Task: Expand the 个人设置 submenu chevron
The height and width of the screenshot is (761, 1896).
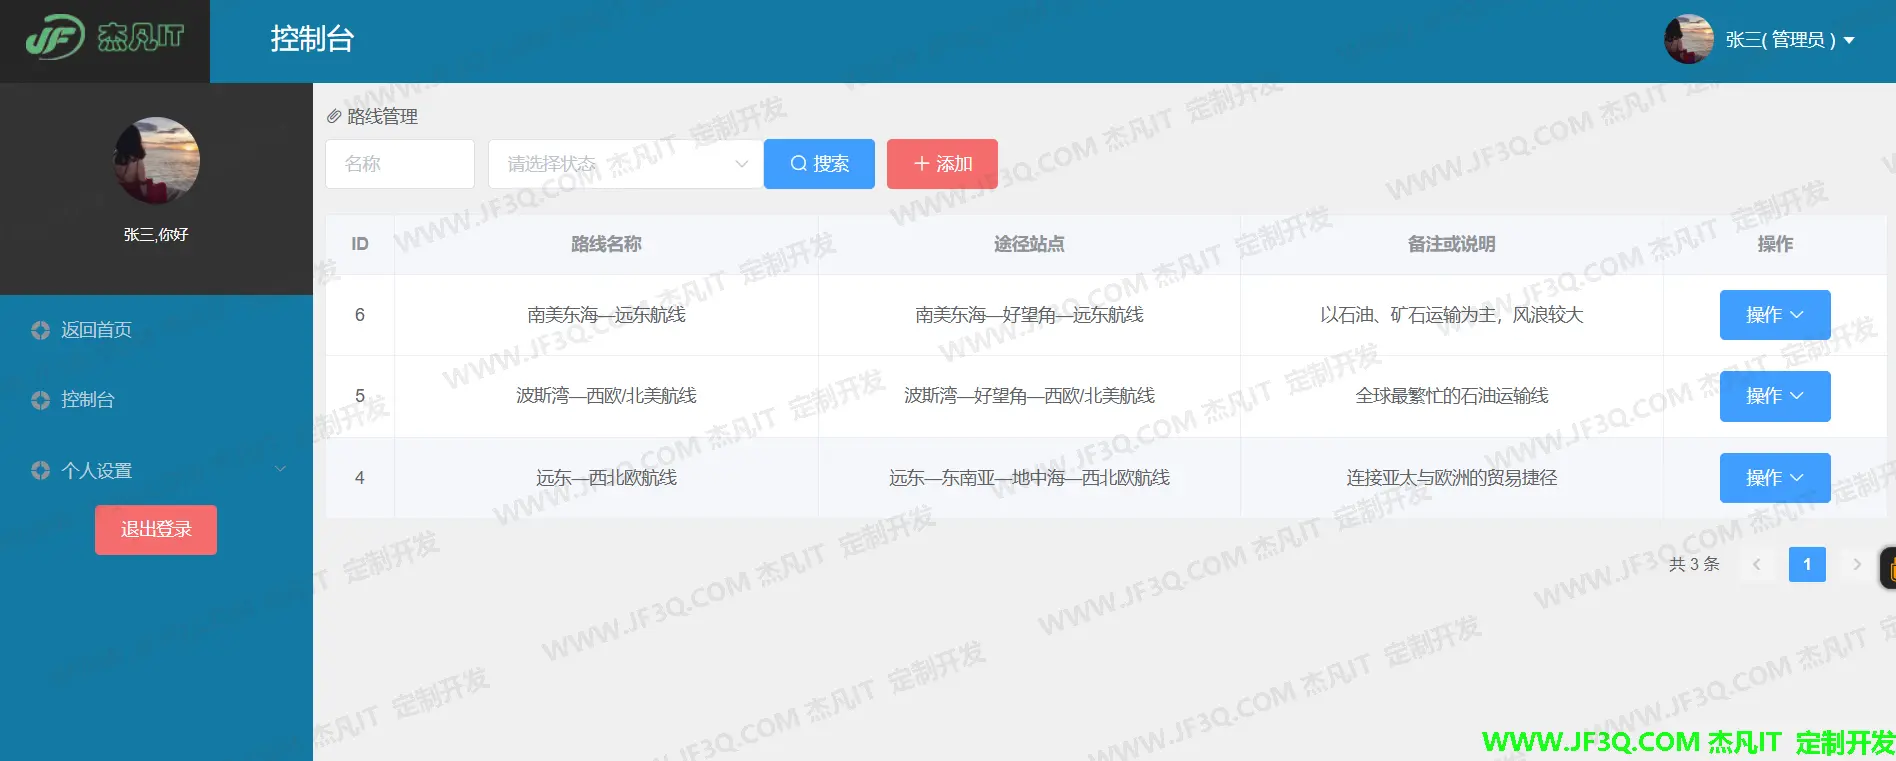Action: [280, 469]
